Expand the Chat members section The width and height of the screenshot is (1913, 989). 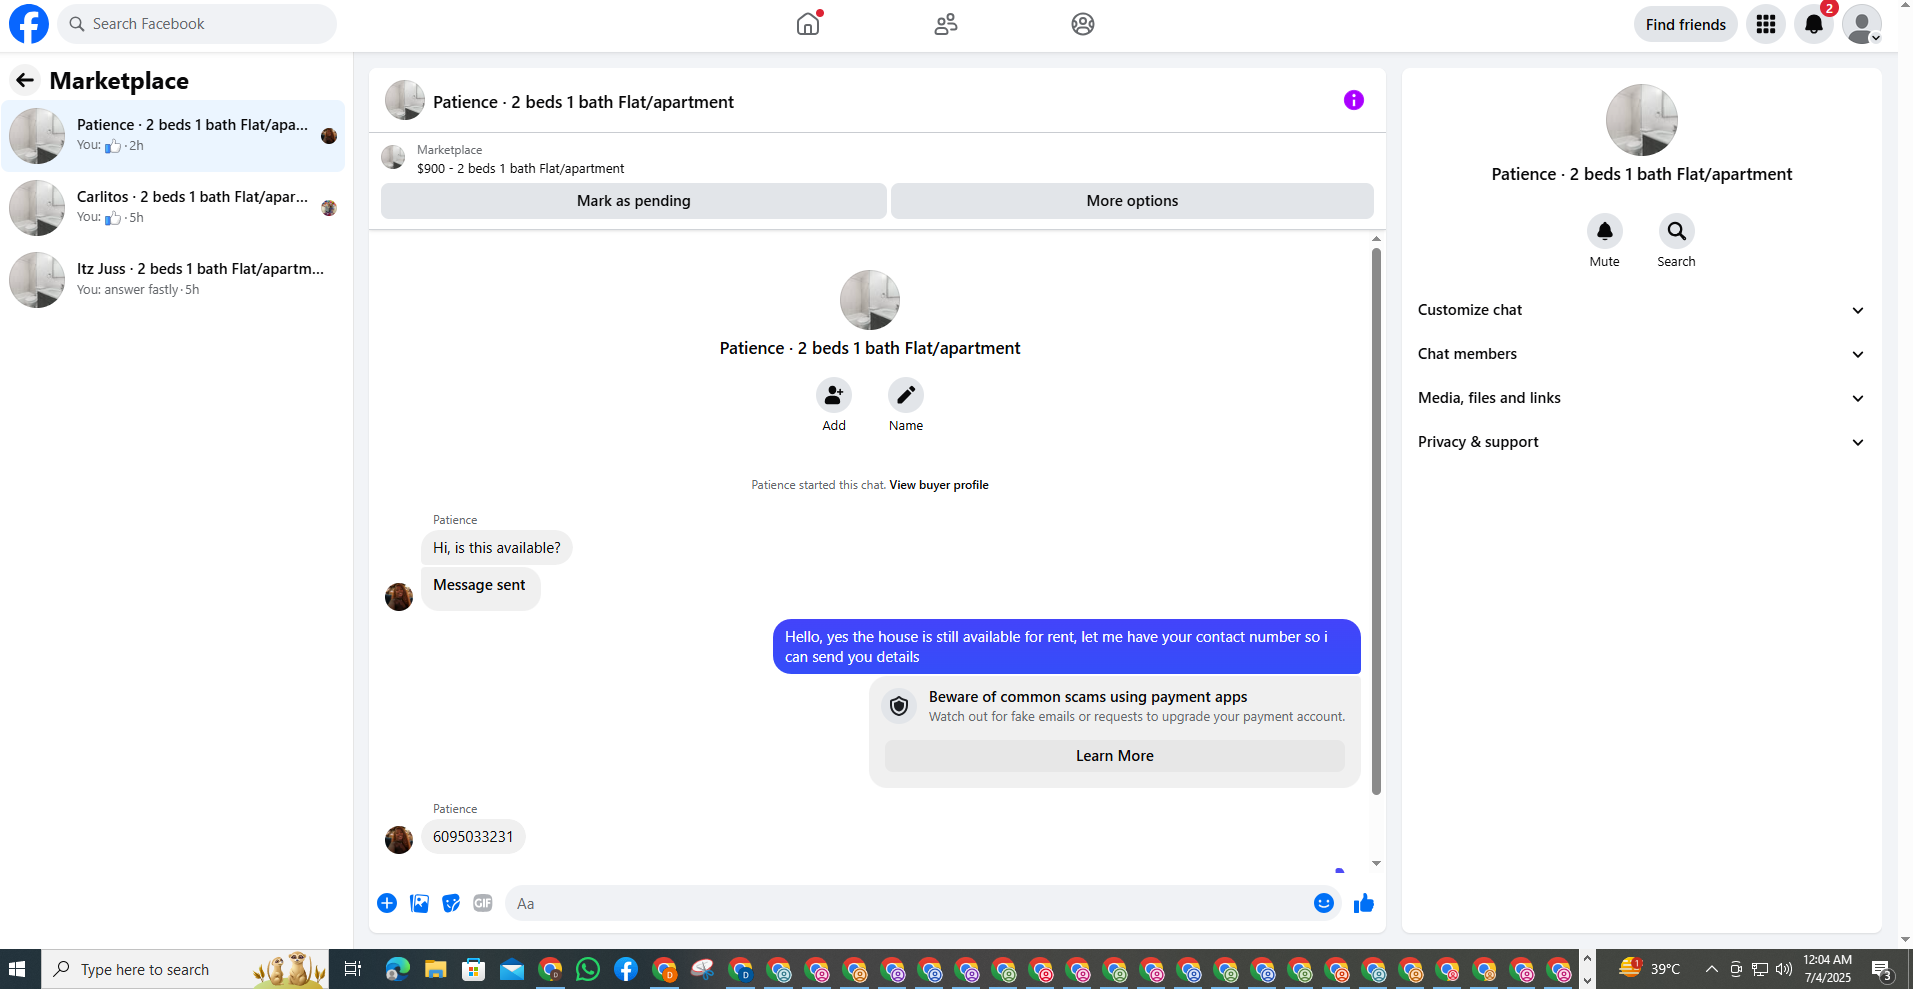[1641, 354]
